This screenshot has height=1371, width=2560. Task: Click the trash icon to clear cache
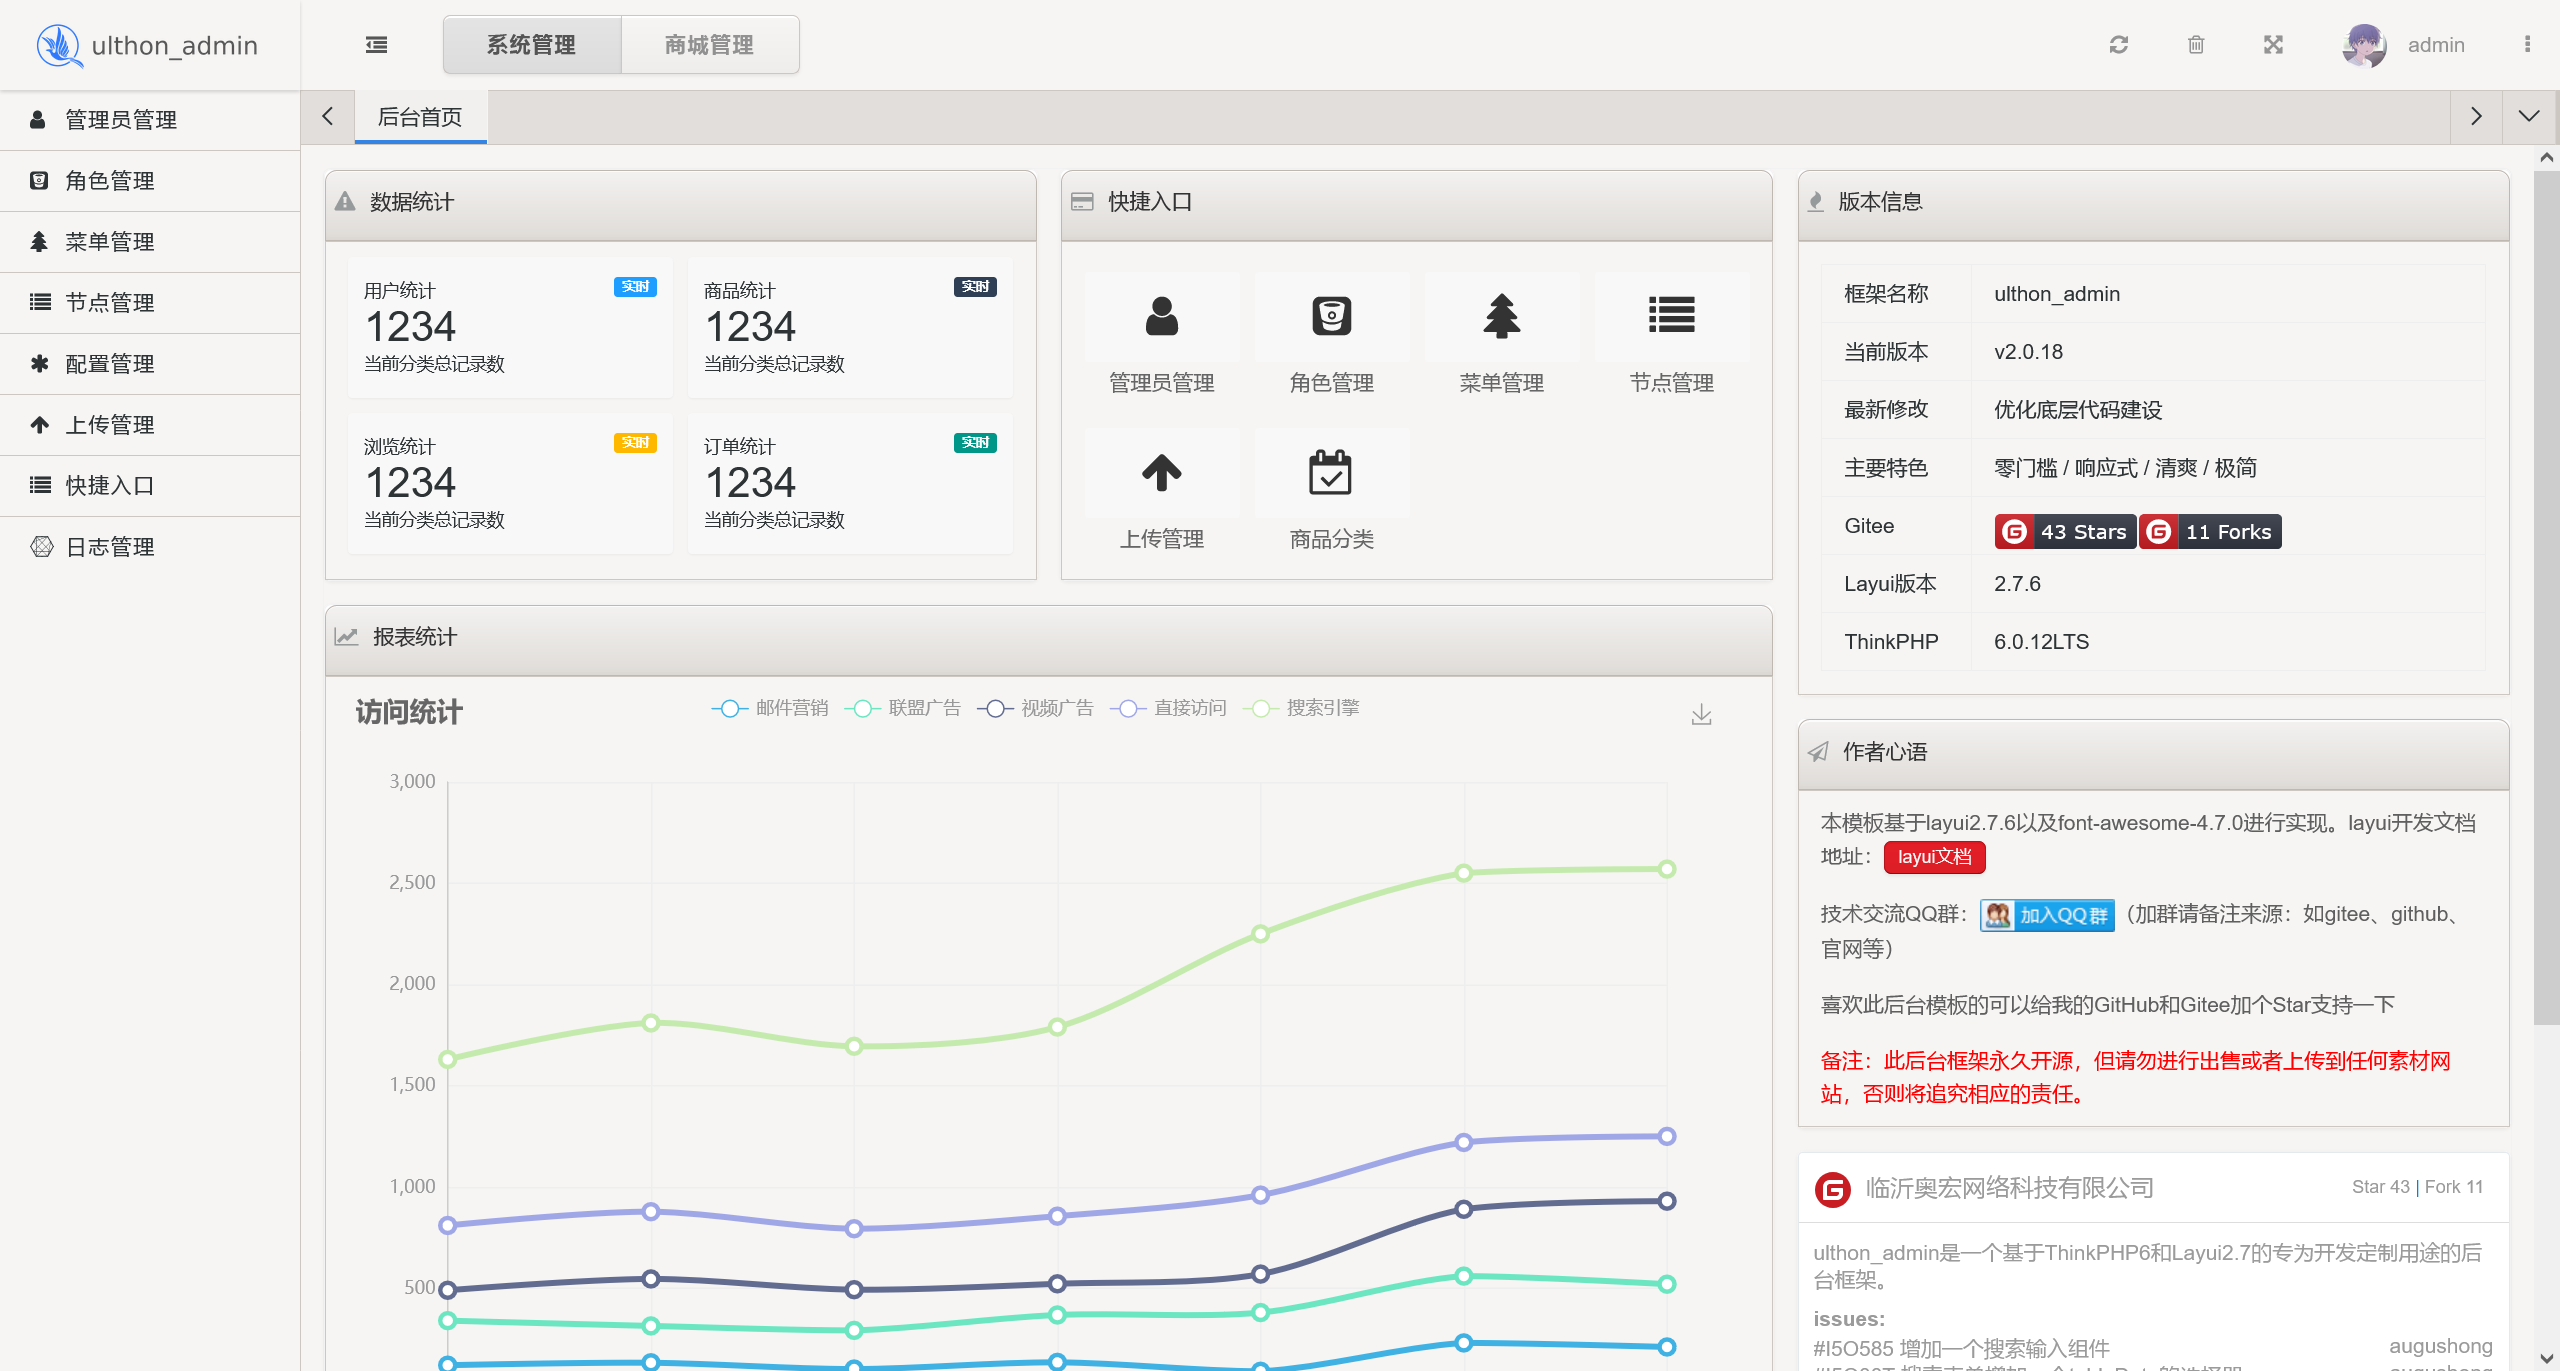tap(2196, 45)
